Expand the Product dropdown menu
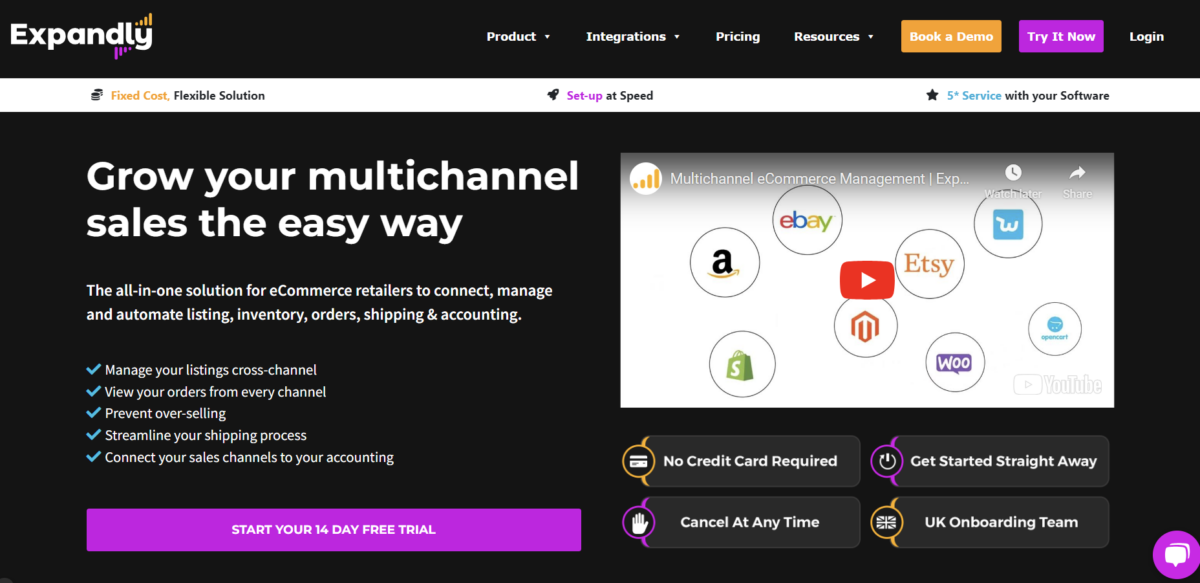The image size is (1200, 583). (x=518, y=37)
